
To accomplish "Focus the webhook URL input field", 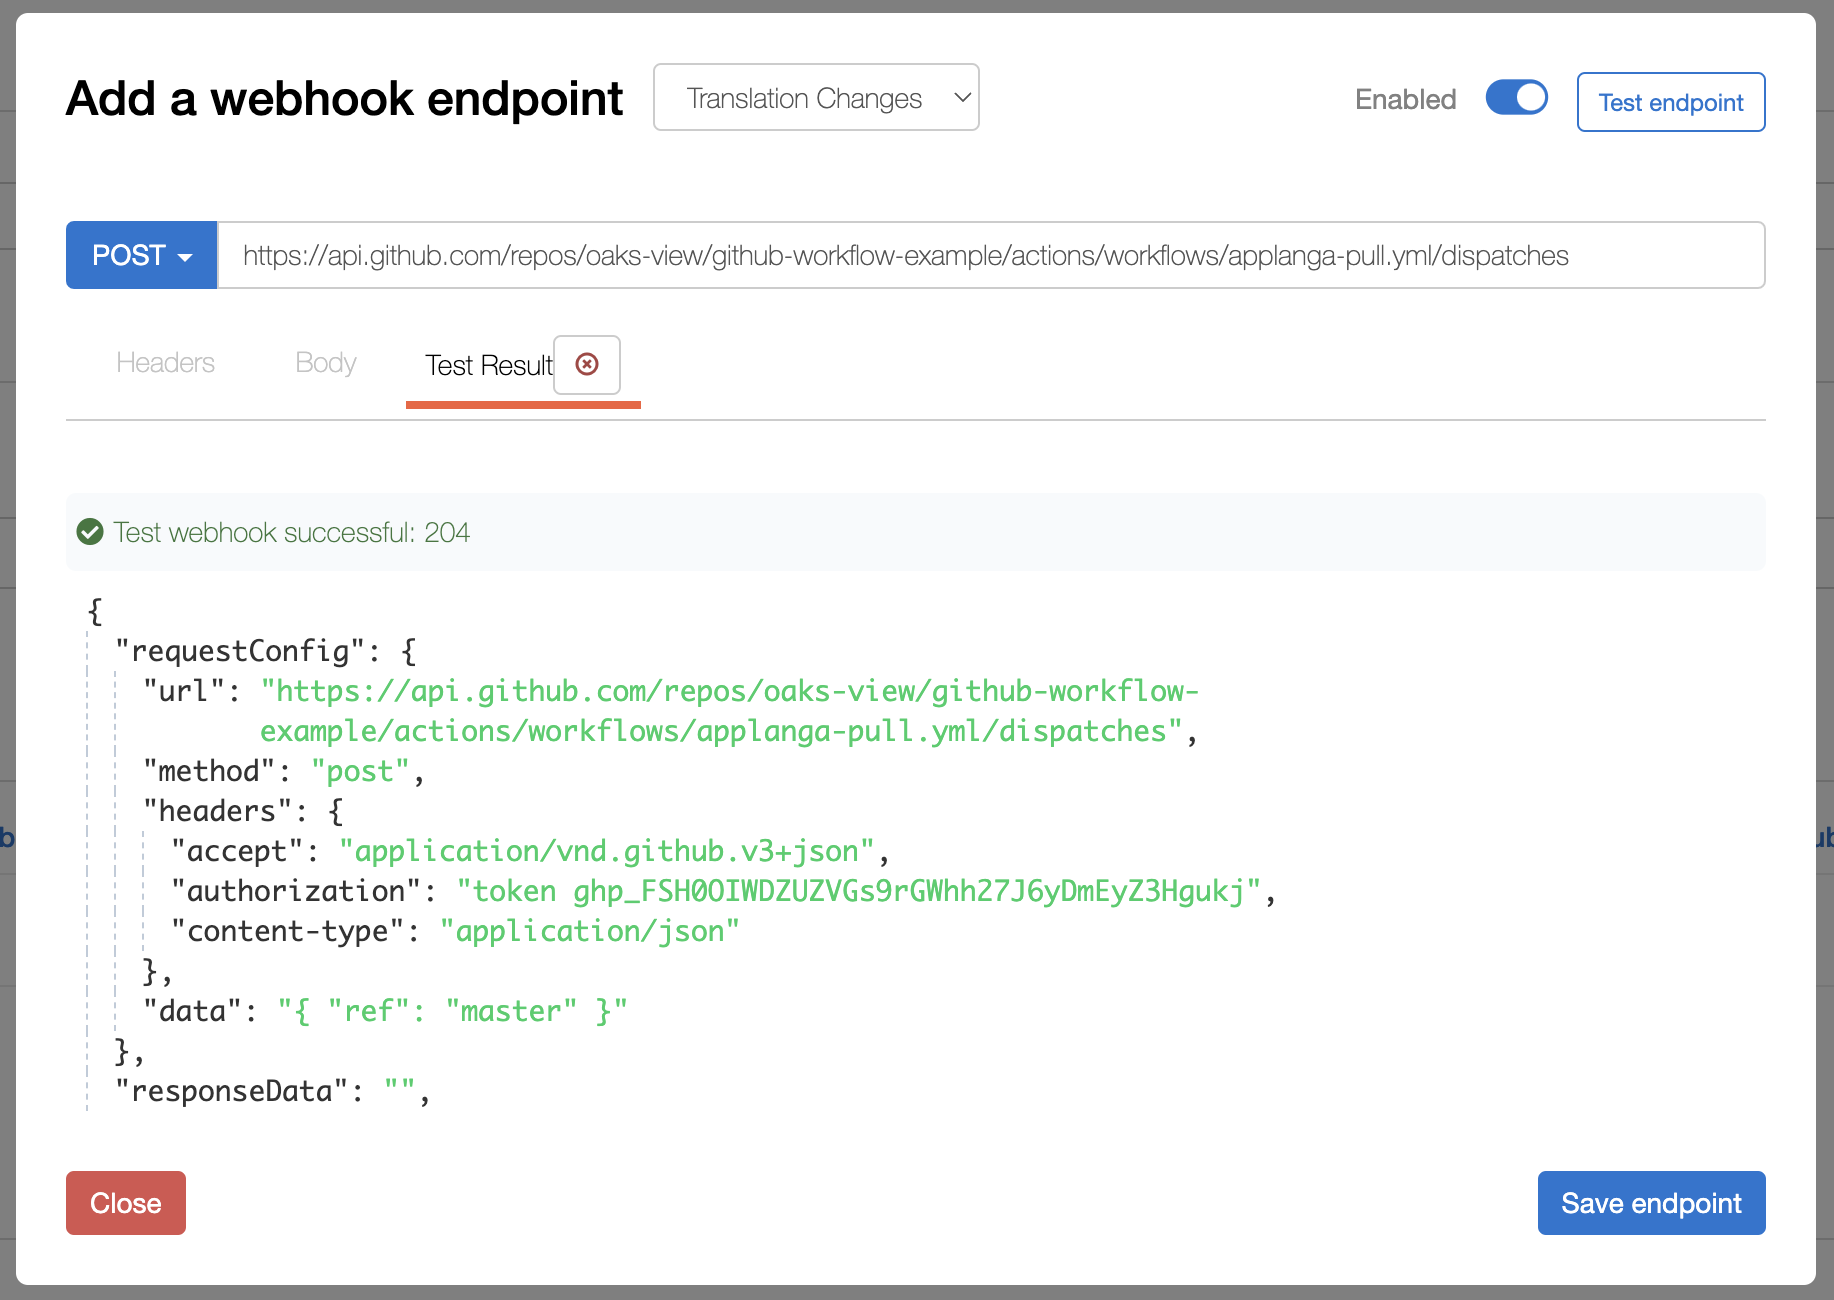I will pos(991,255).
